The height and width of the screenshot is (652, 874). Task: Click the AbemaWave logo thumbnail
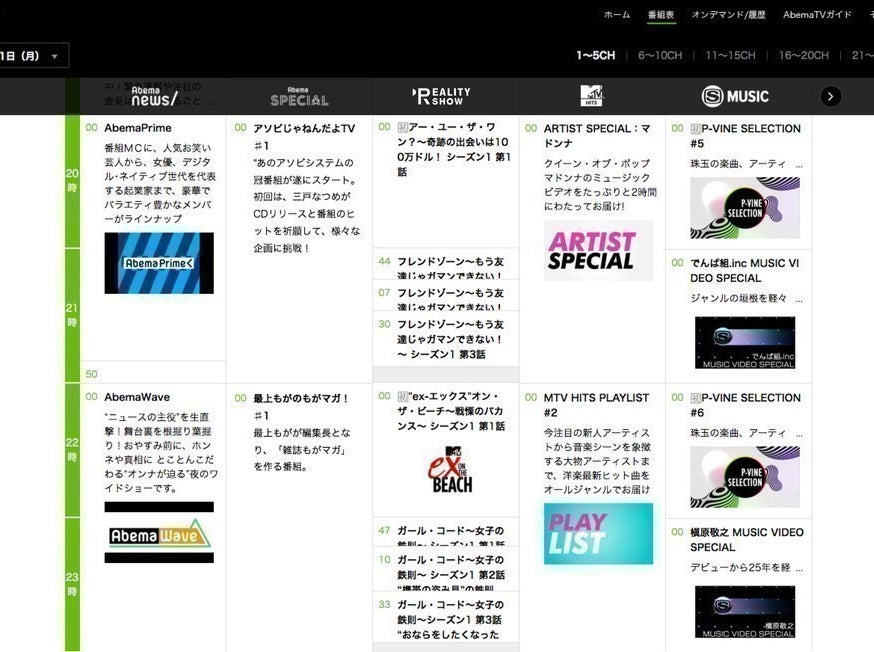pos(159,532)
